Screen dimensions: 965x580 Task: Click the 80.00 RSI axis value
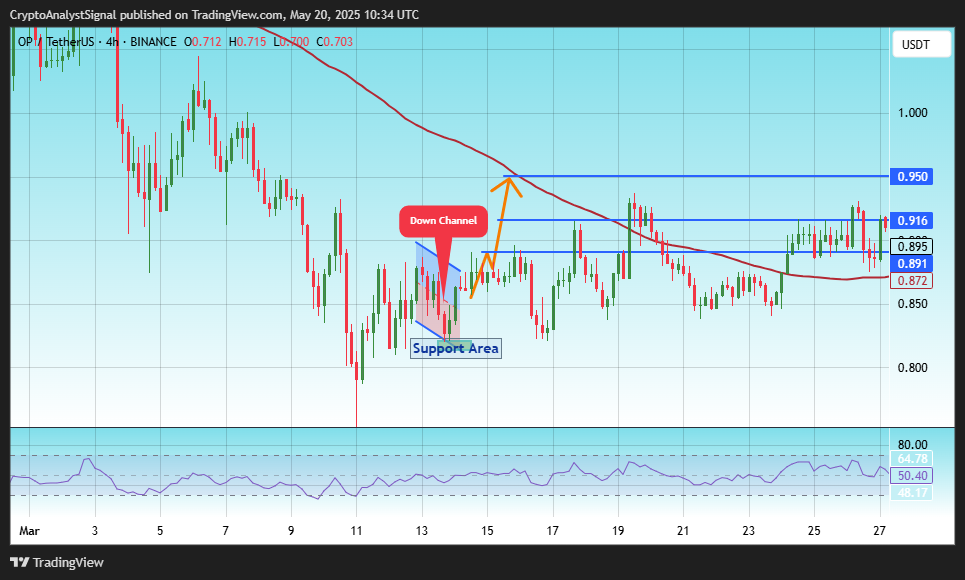[913, 445]
